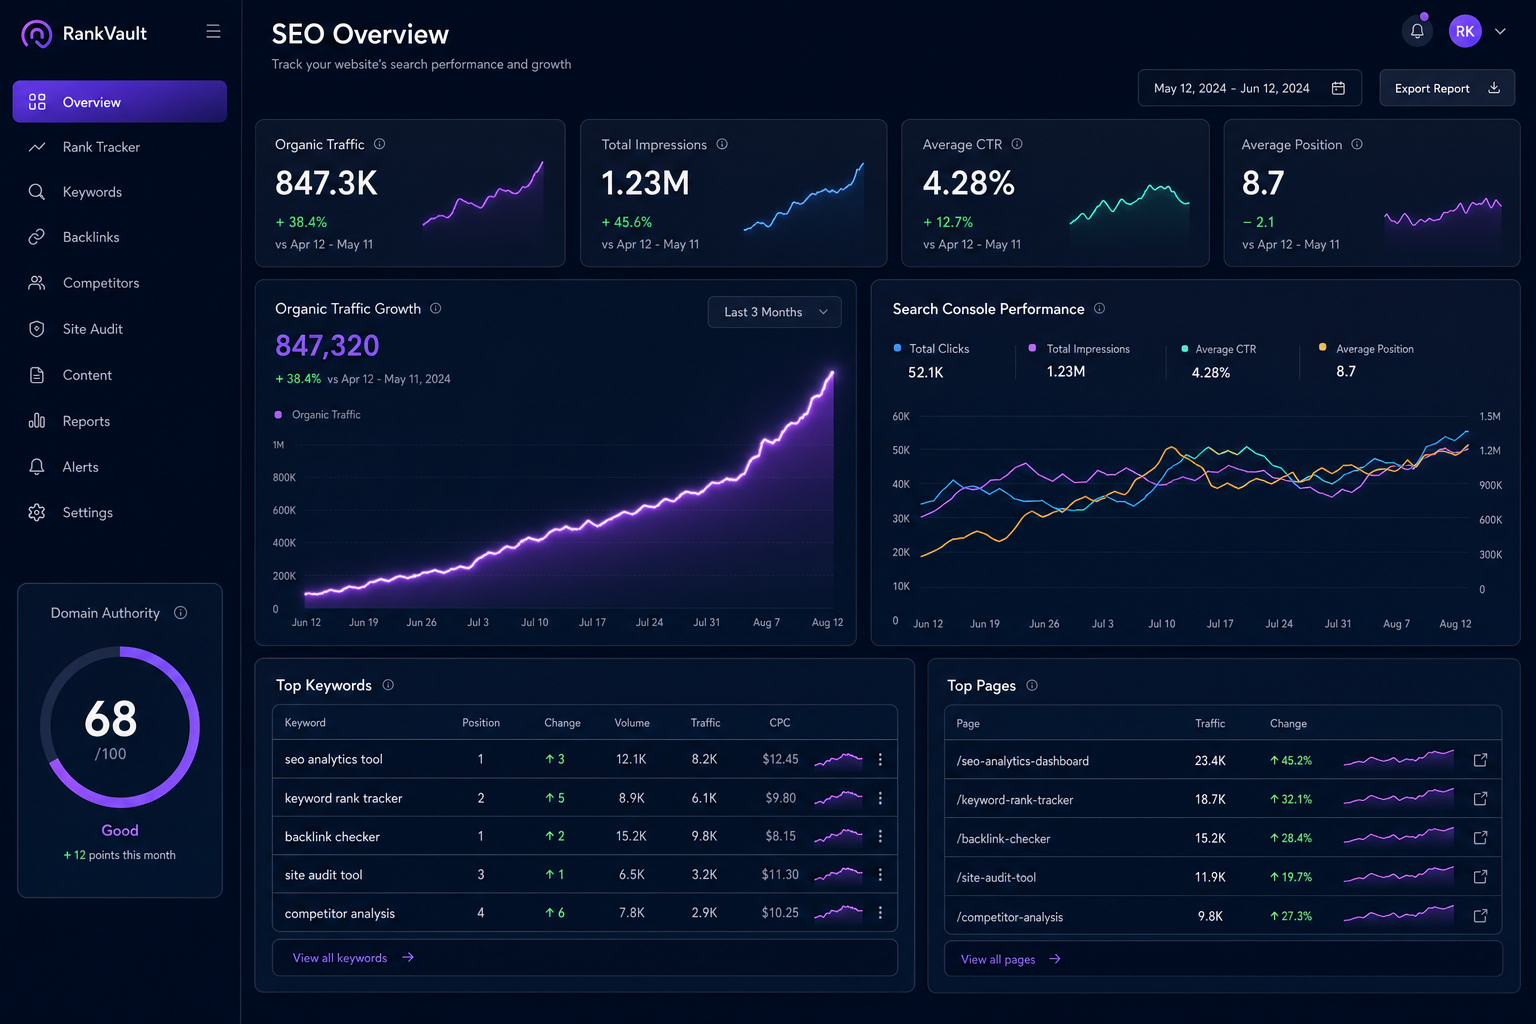Screen dimensions: 1536x1024
Task: Sort Top Pages by Traffic header
Action: (1210, 723)
